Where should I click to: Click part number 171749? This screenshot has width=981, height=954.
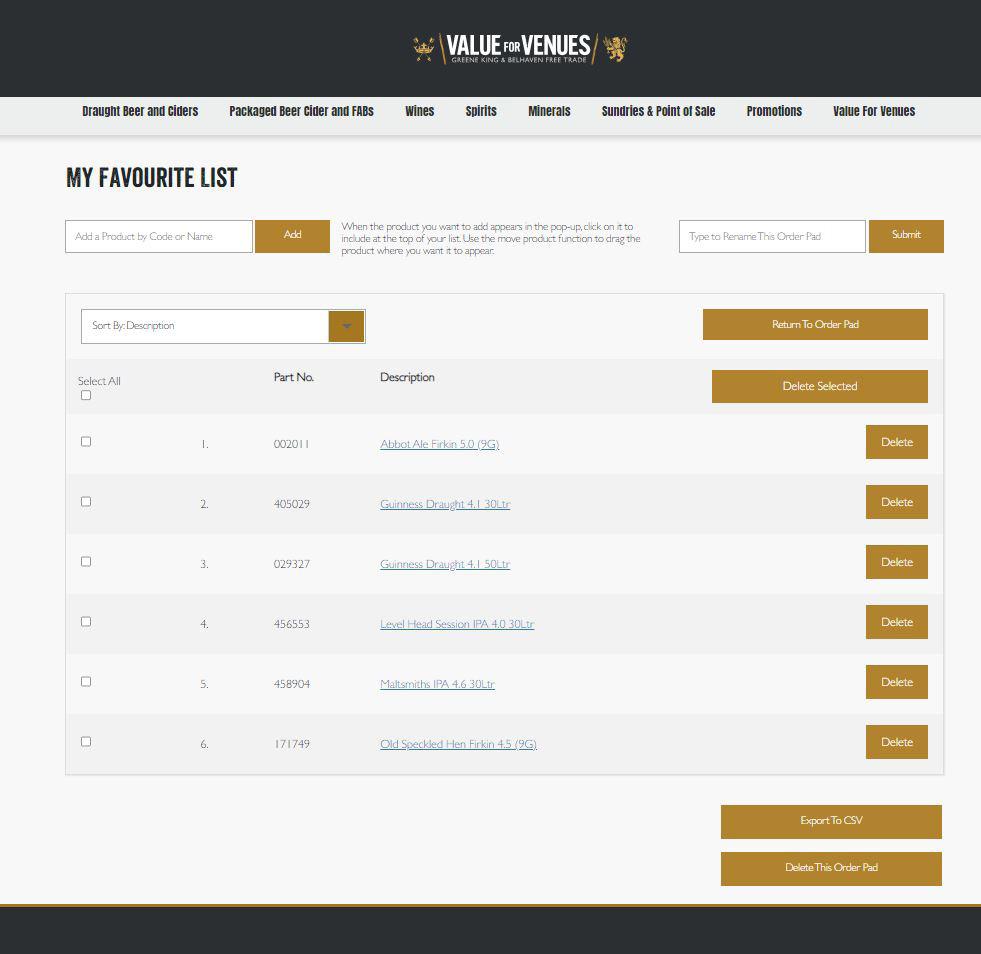tap(292, 744)
